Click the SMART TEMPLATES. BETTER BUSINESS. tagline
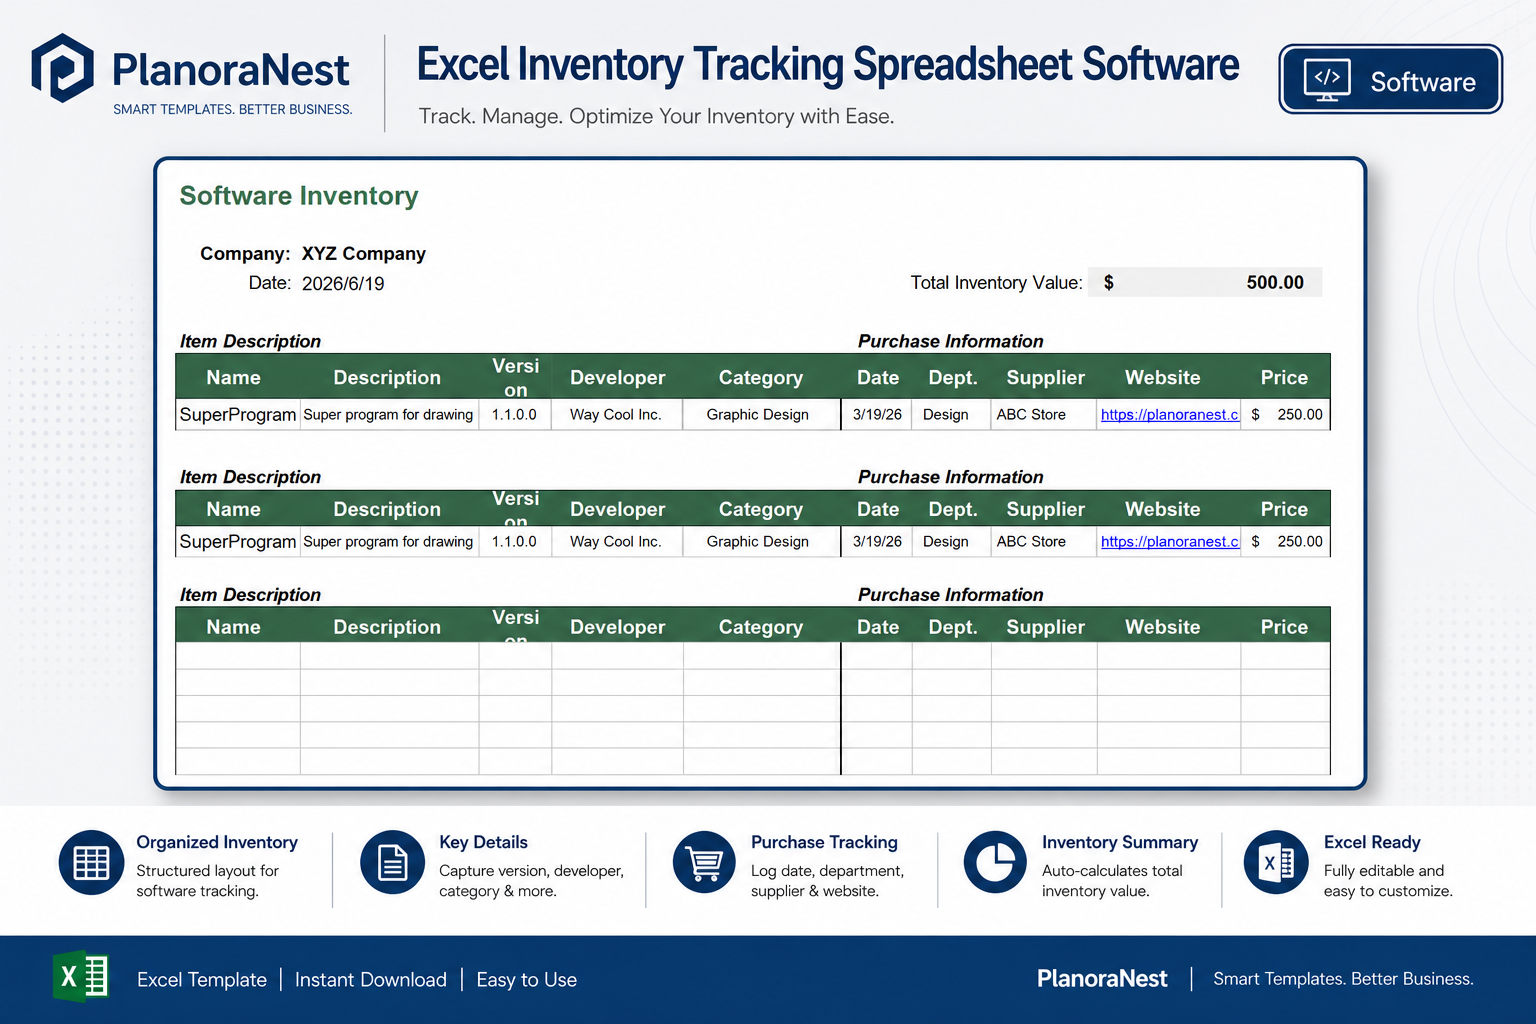 coord(232,109)
